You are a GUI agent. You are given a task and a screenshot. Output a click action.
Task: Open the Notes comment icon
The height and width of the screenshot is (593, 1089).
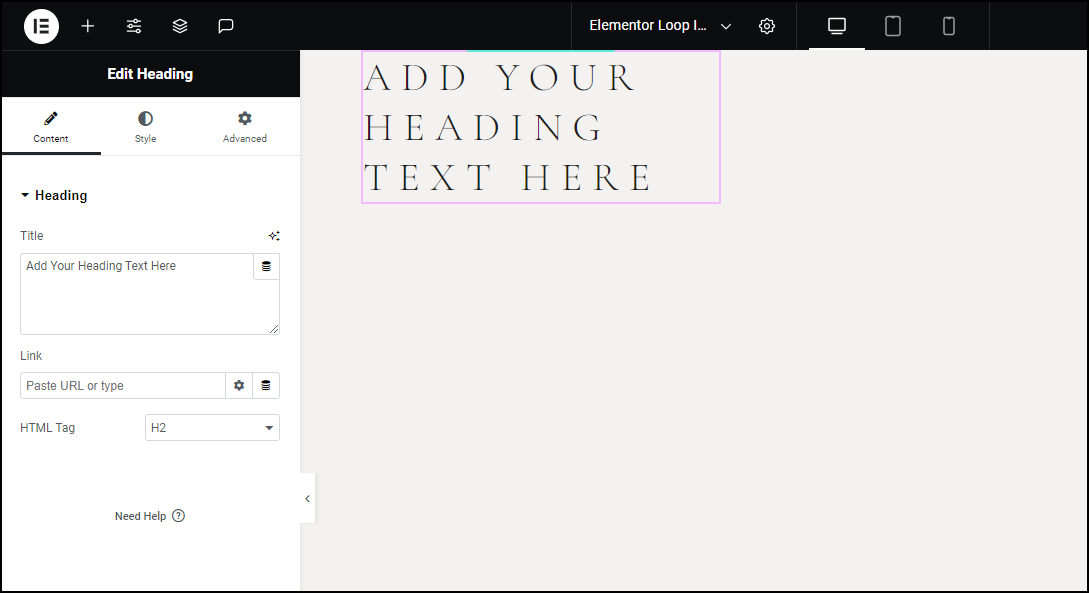[x=226, y=26]
